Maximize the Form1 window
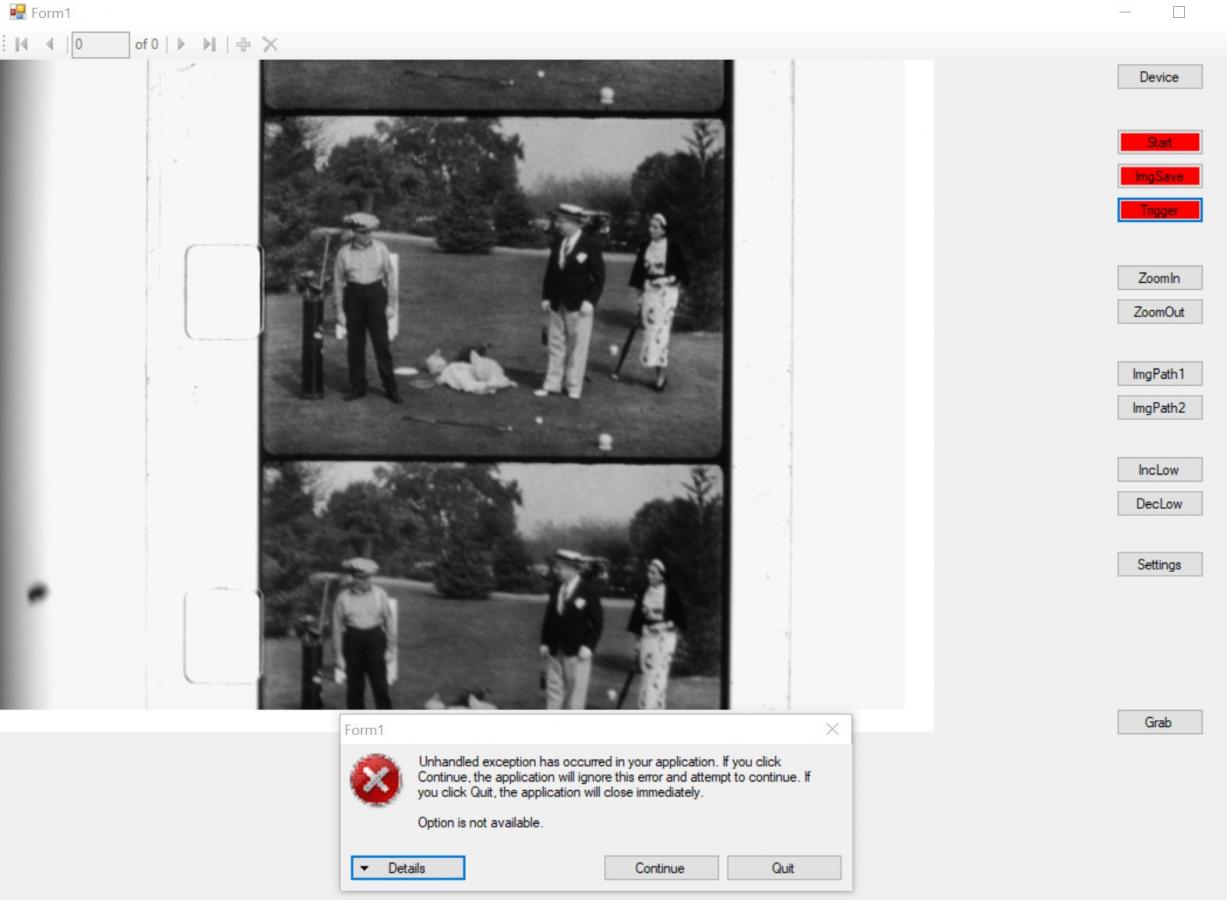 coord(1179,12)
